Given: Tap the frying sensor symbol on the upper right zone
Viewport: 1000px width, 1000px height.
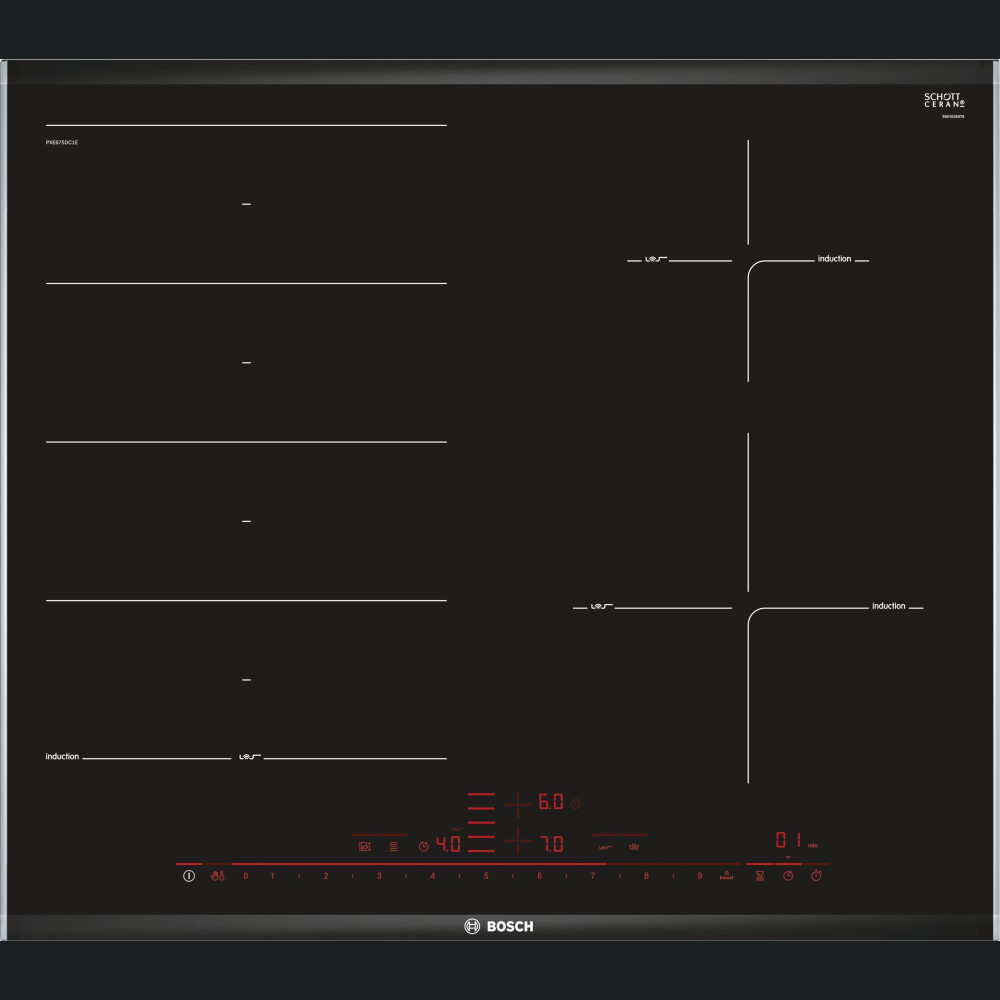Looking at the screenshot, I should click(656, 259).
